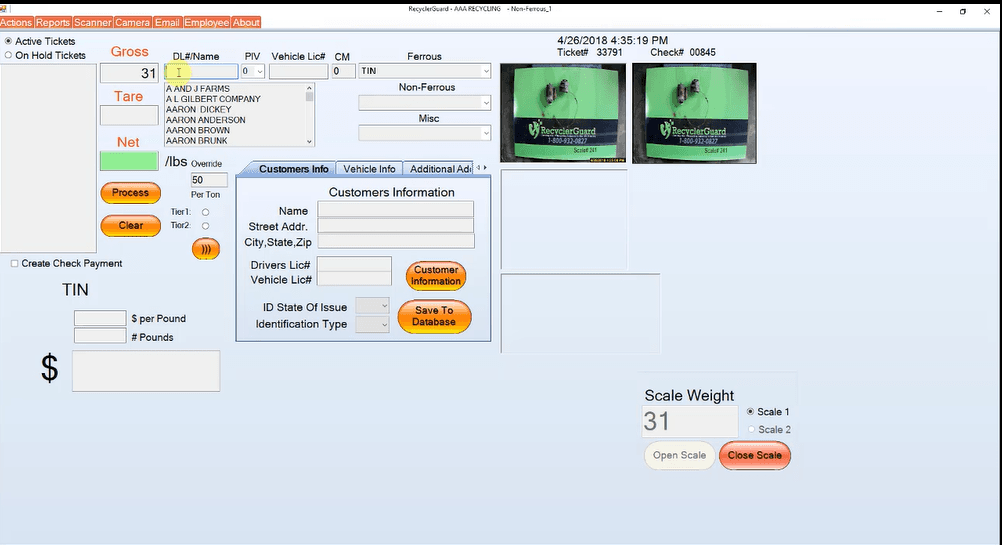The height and width of the screenshot is (545, 1002).
Task: Select AARON BROWN in list
Action: (197, 130)
